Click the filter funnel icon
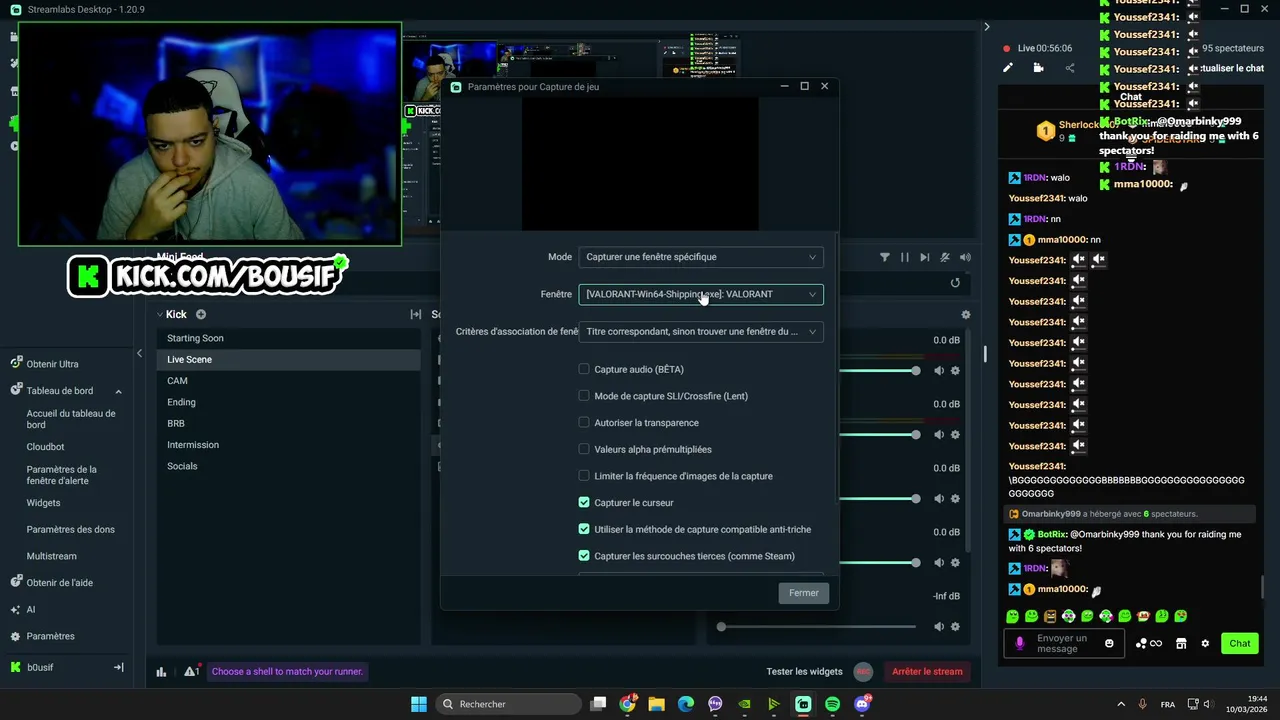This screenshot has height=720, width=1280. (x=885, y=257)
